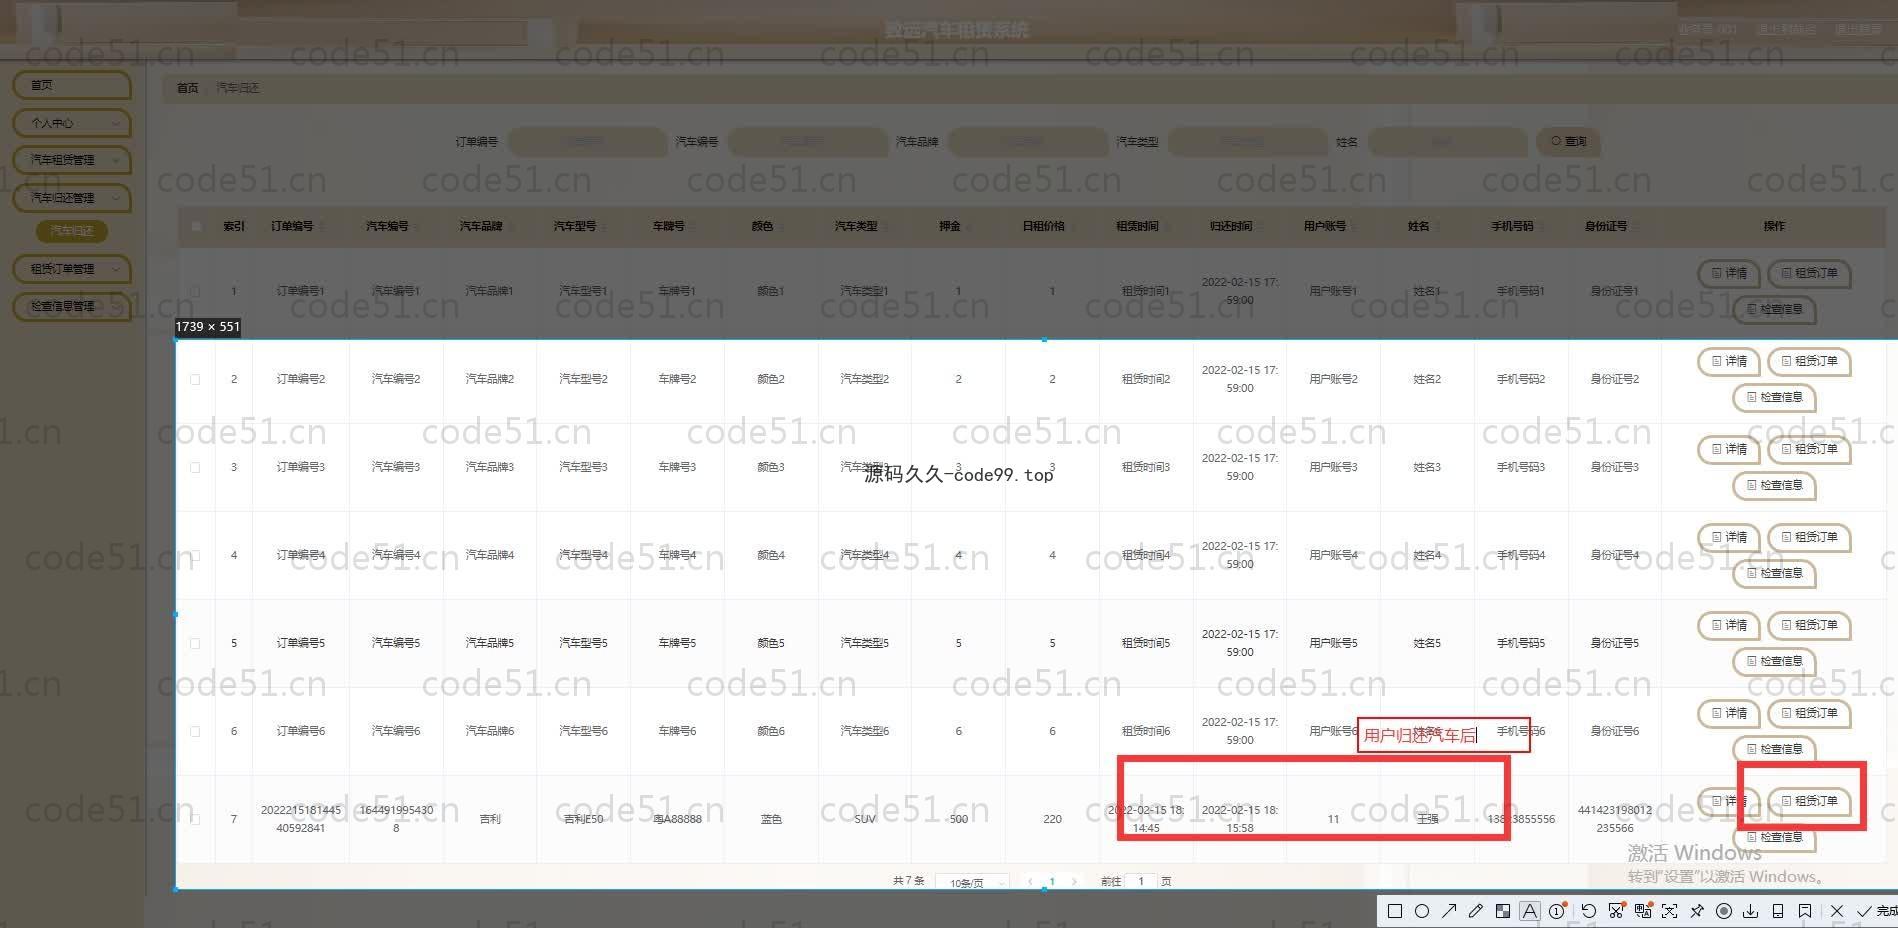
Task: Open 租赁订单 for 订单编号1 row
Action: (1809, 274)
